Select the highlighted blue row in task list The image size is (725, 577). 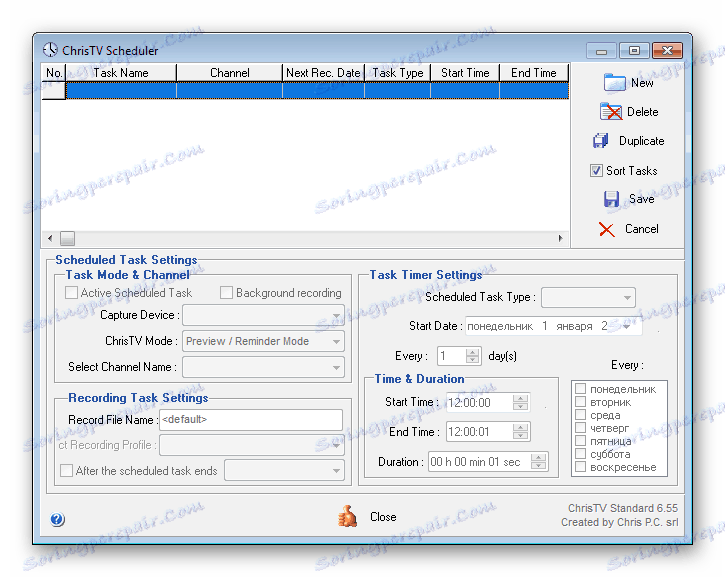pyautogui.click(x=317, y=91)
